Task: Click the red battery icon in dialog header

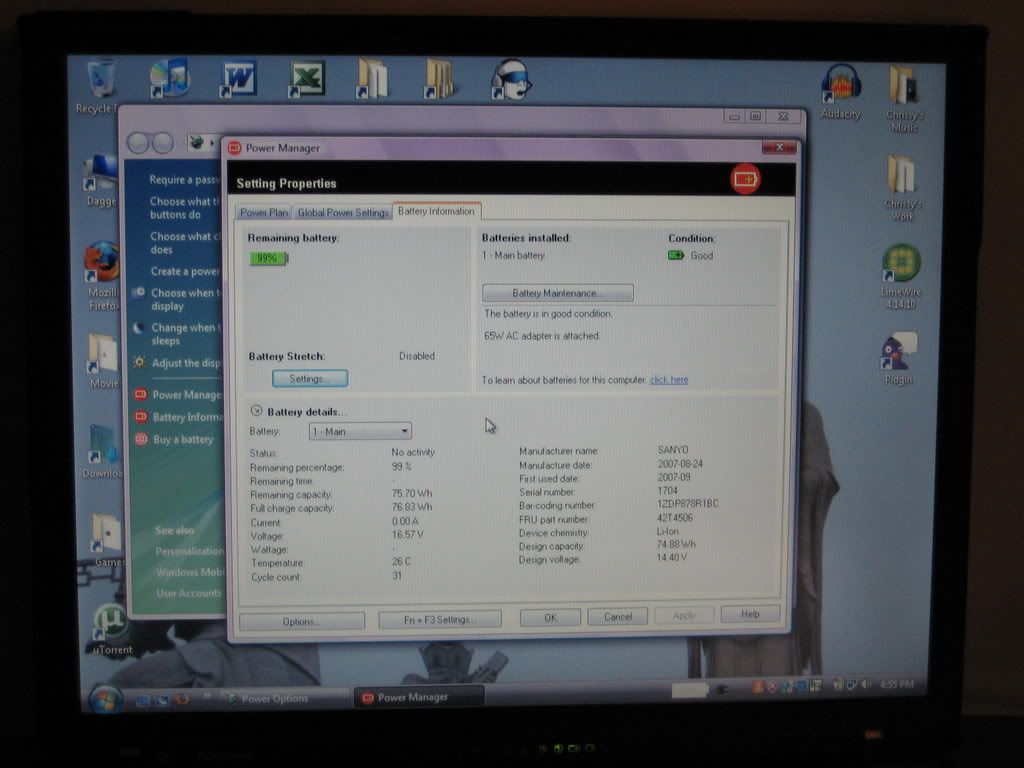Action: (x=745, y=180)
